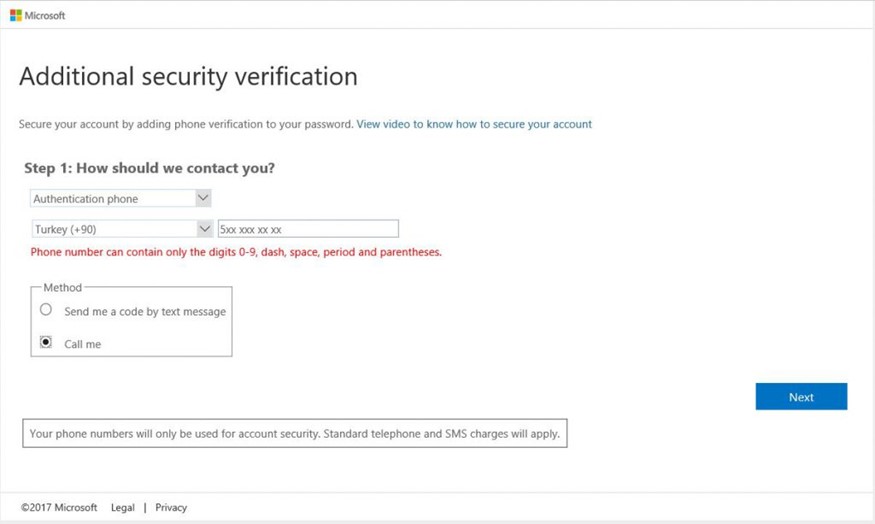Click the chevron arrow beside Authentication phone

(203, 198)
